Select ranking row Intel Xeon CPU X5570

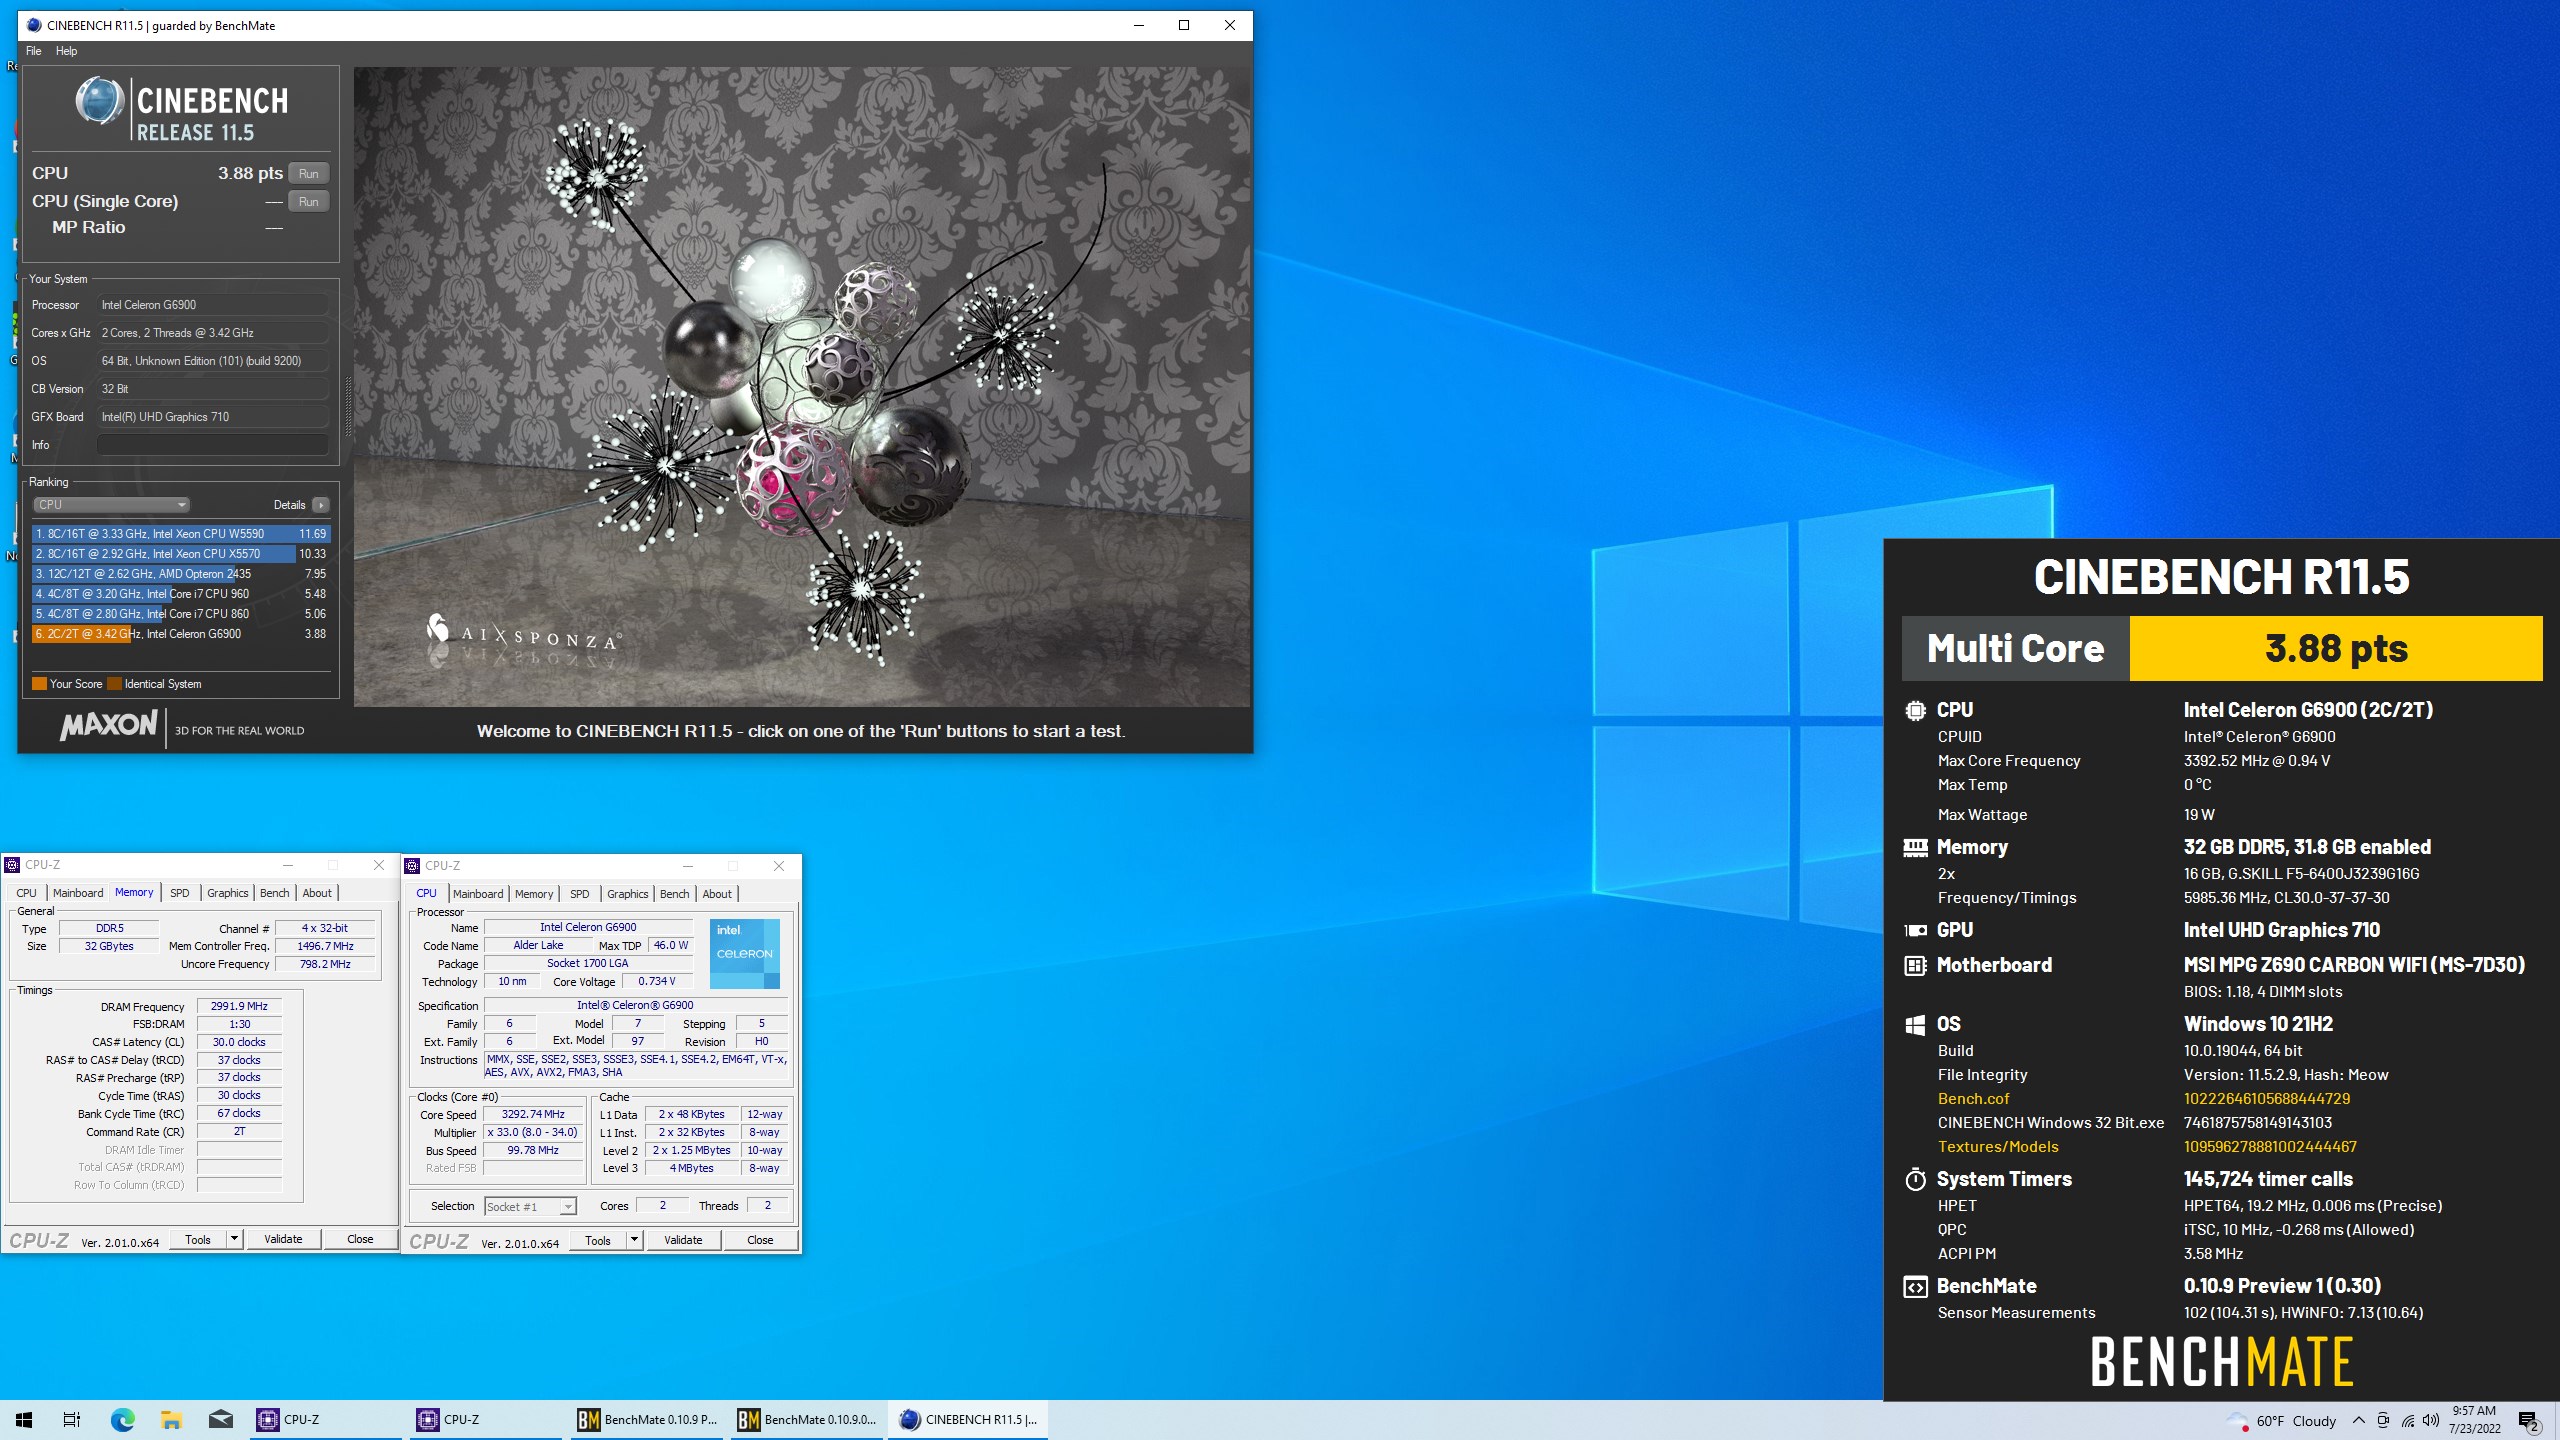click(180, 554)
